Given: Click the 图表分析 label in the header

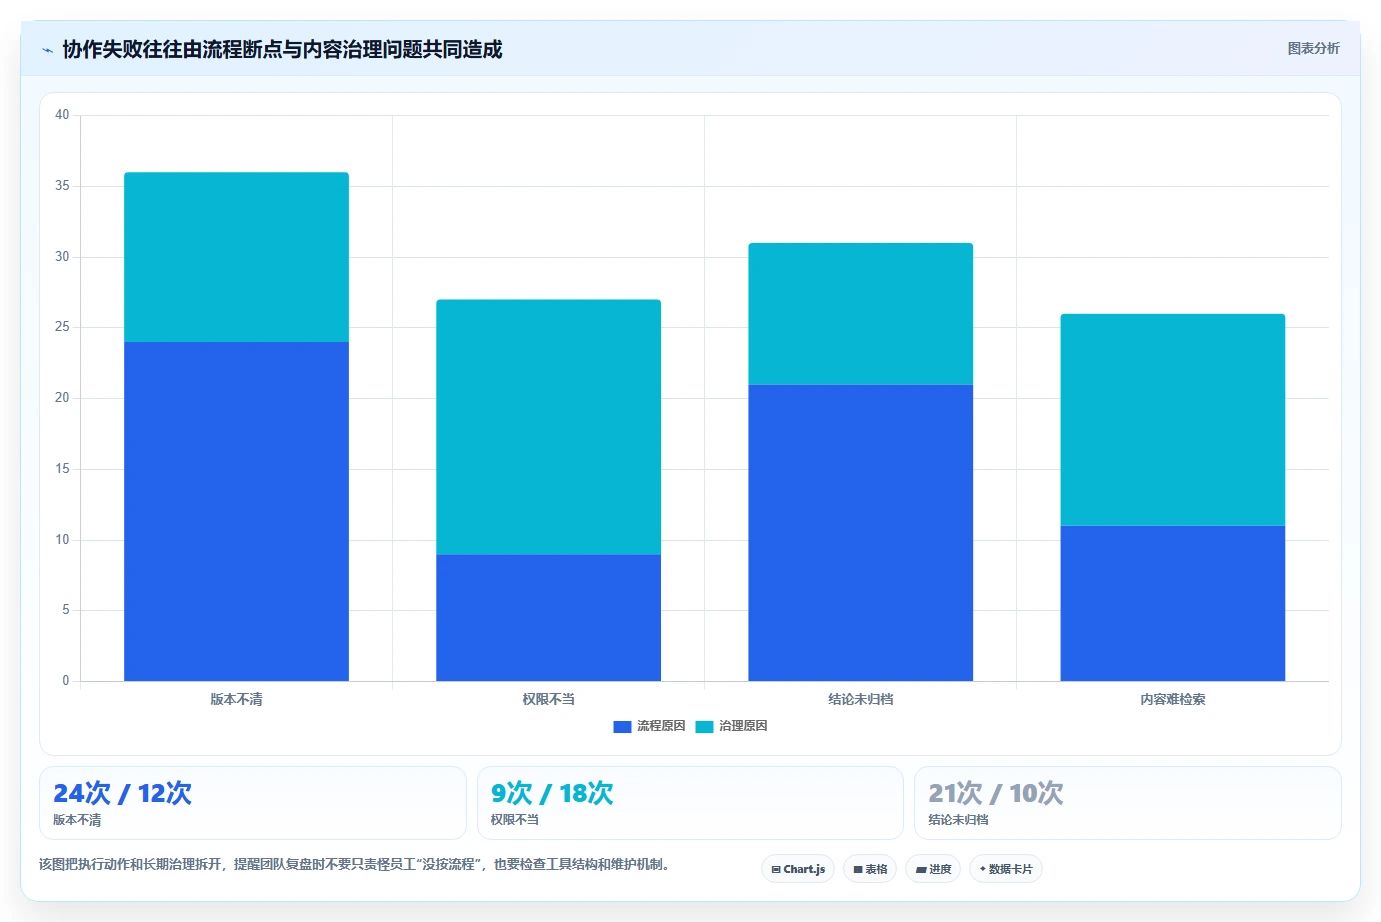Looking at the screenshot, I should [x=1313, y=48].
